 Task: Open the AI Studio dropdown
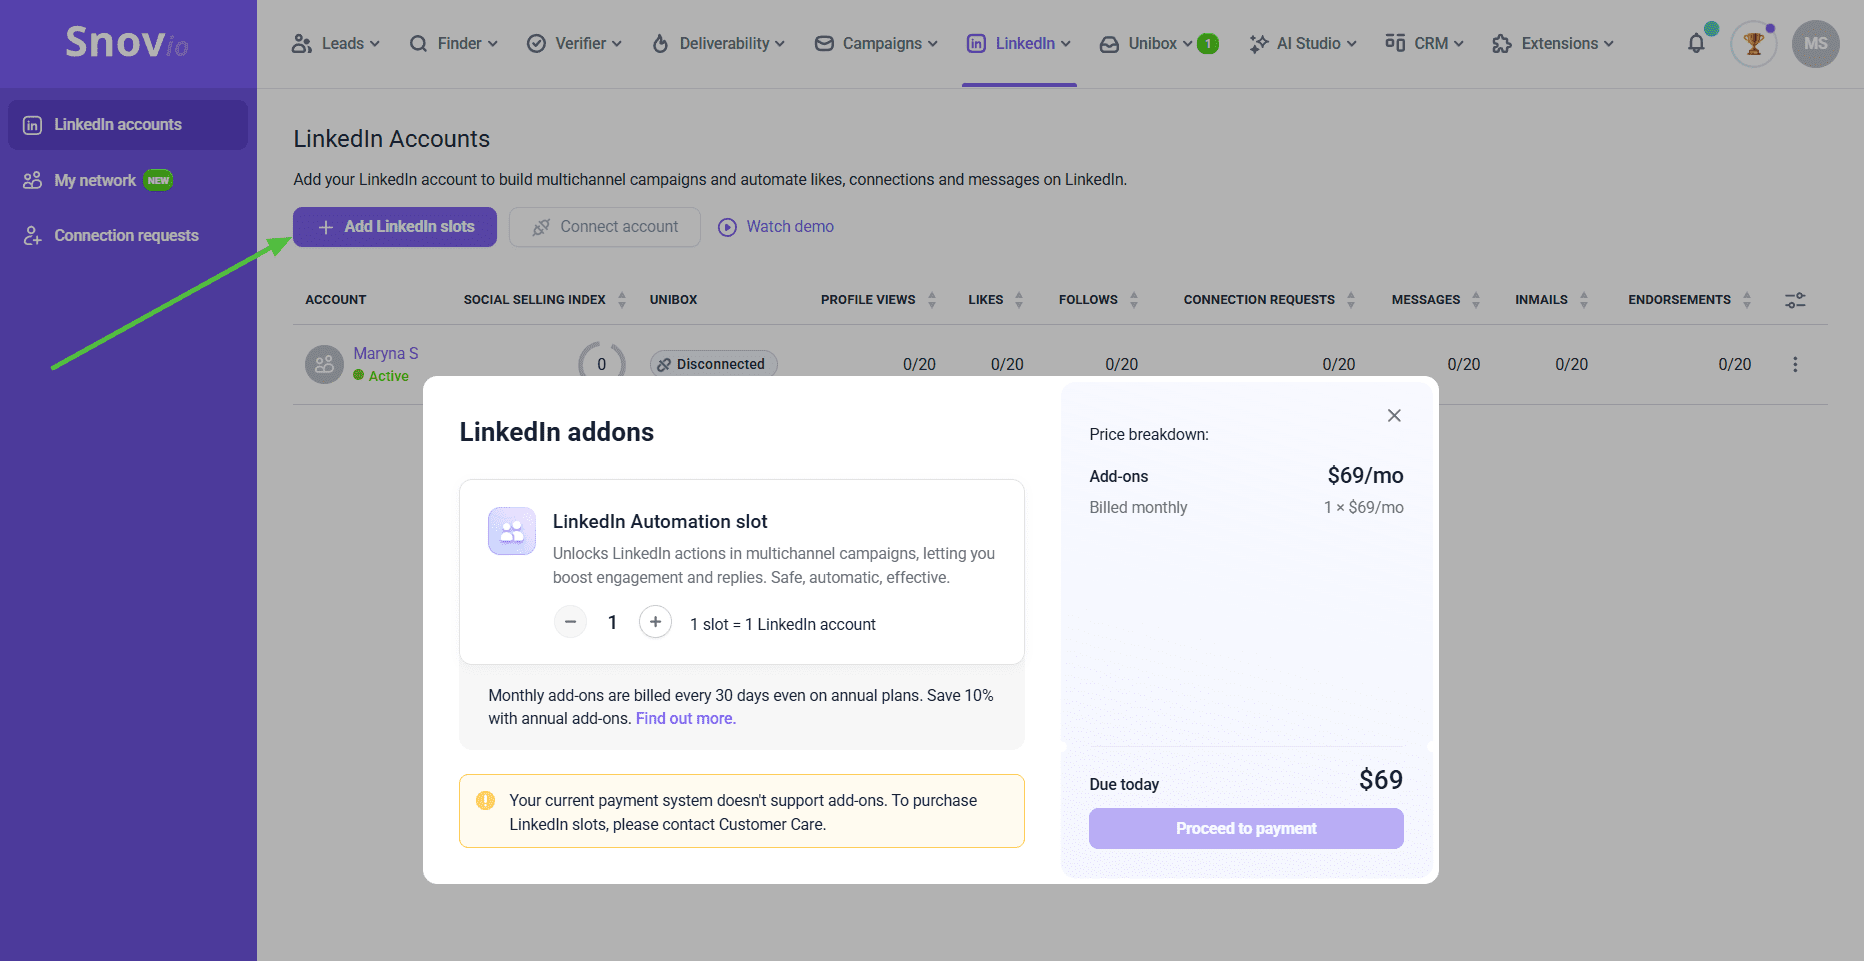pyautogui.click(x=1303, y=44)
